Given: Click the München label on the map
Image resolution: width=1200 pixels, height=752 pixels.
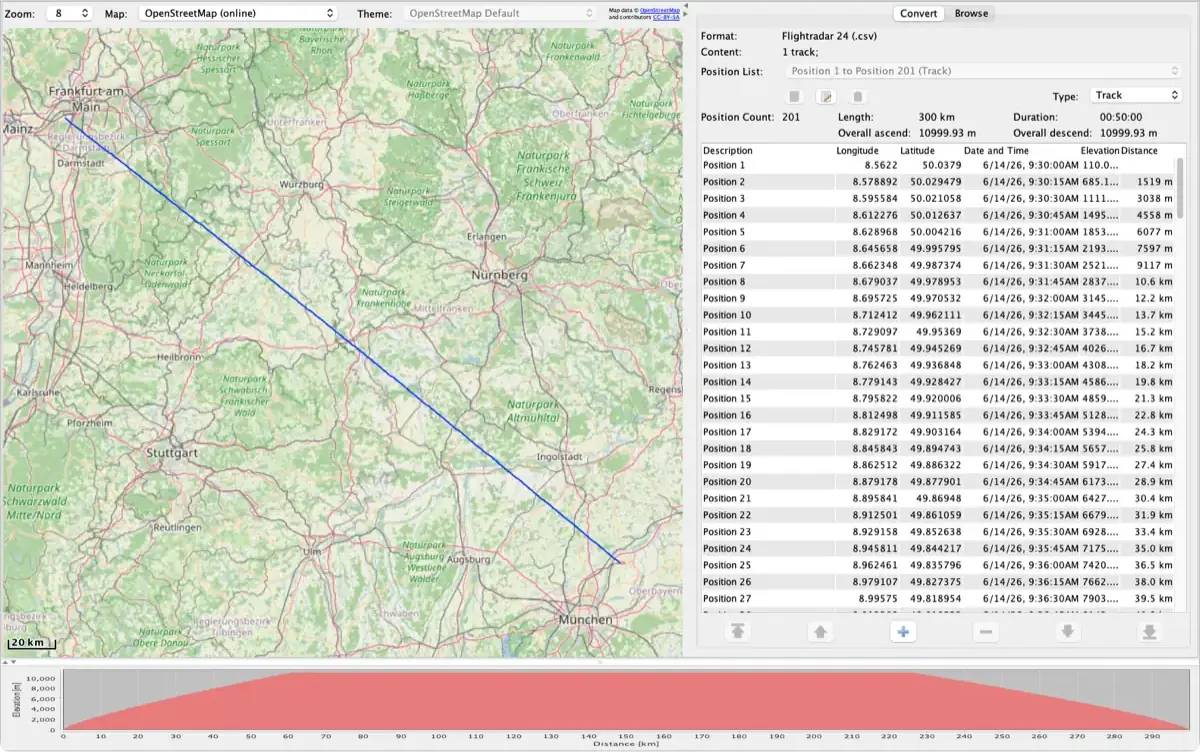Looking at the screenshot, I should (x=586, y=620).
